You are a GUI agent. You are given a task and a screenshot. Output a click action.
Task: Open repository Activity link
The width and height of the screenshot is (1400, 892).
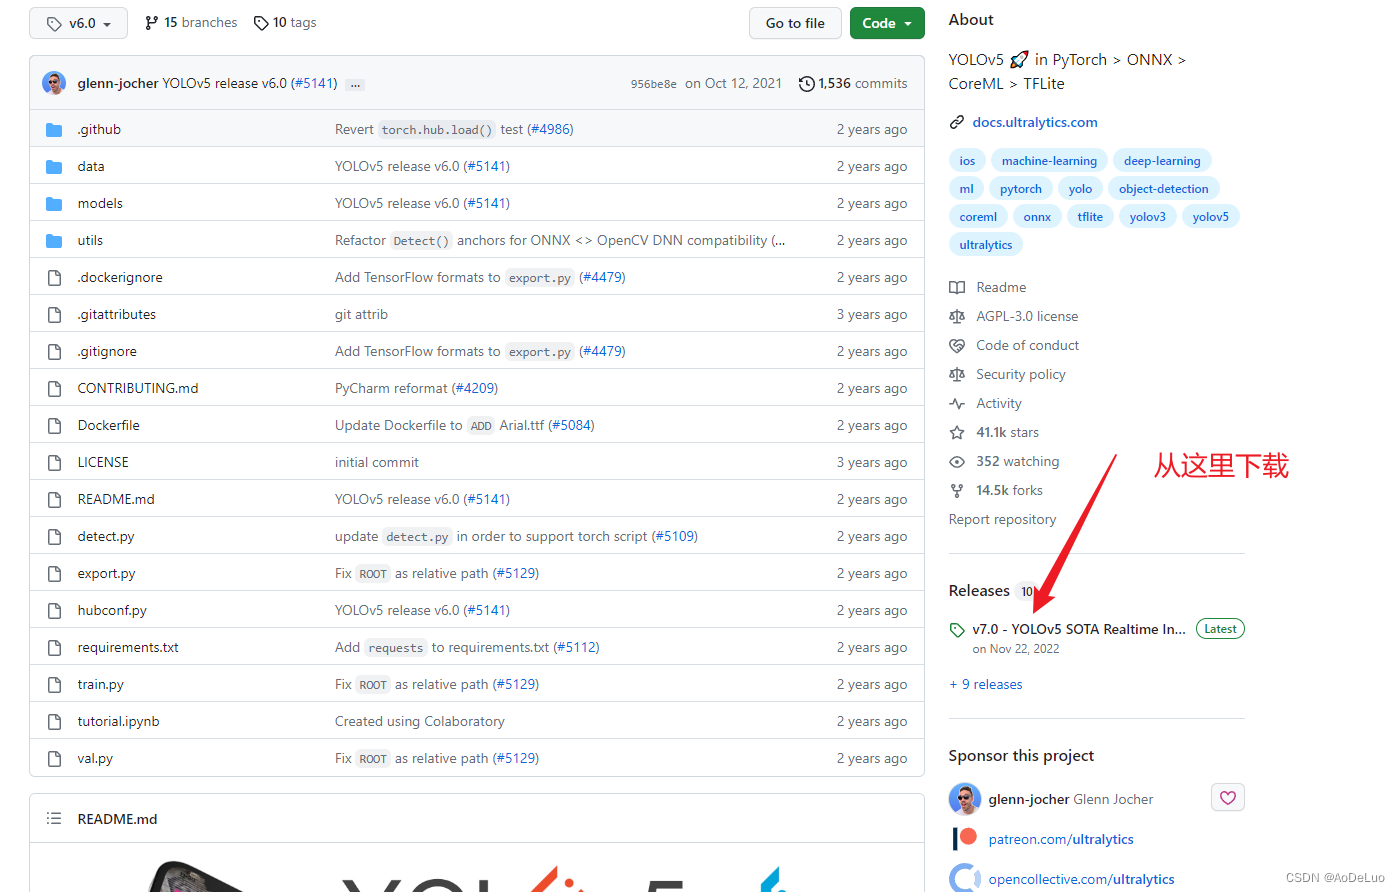986,403
